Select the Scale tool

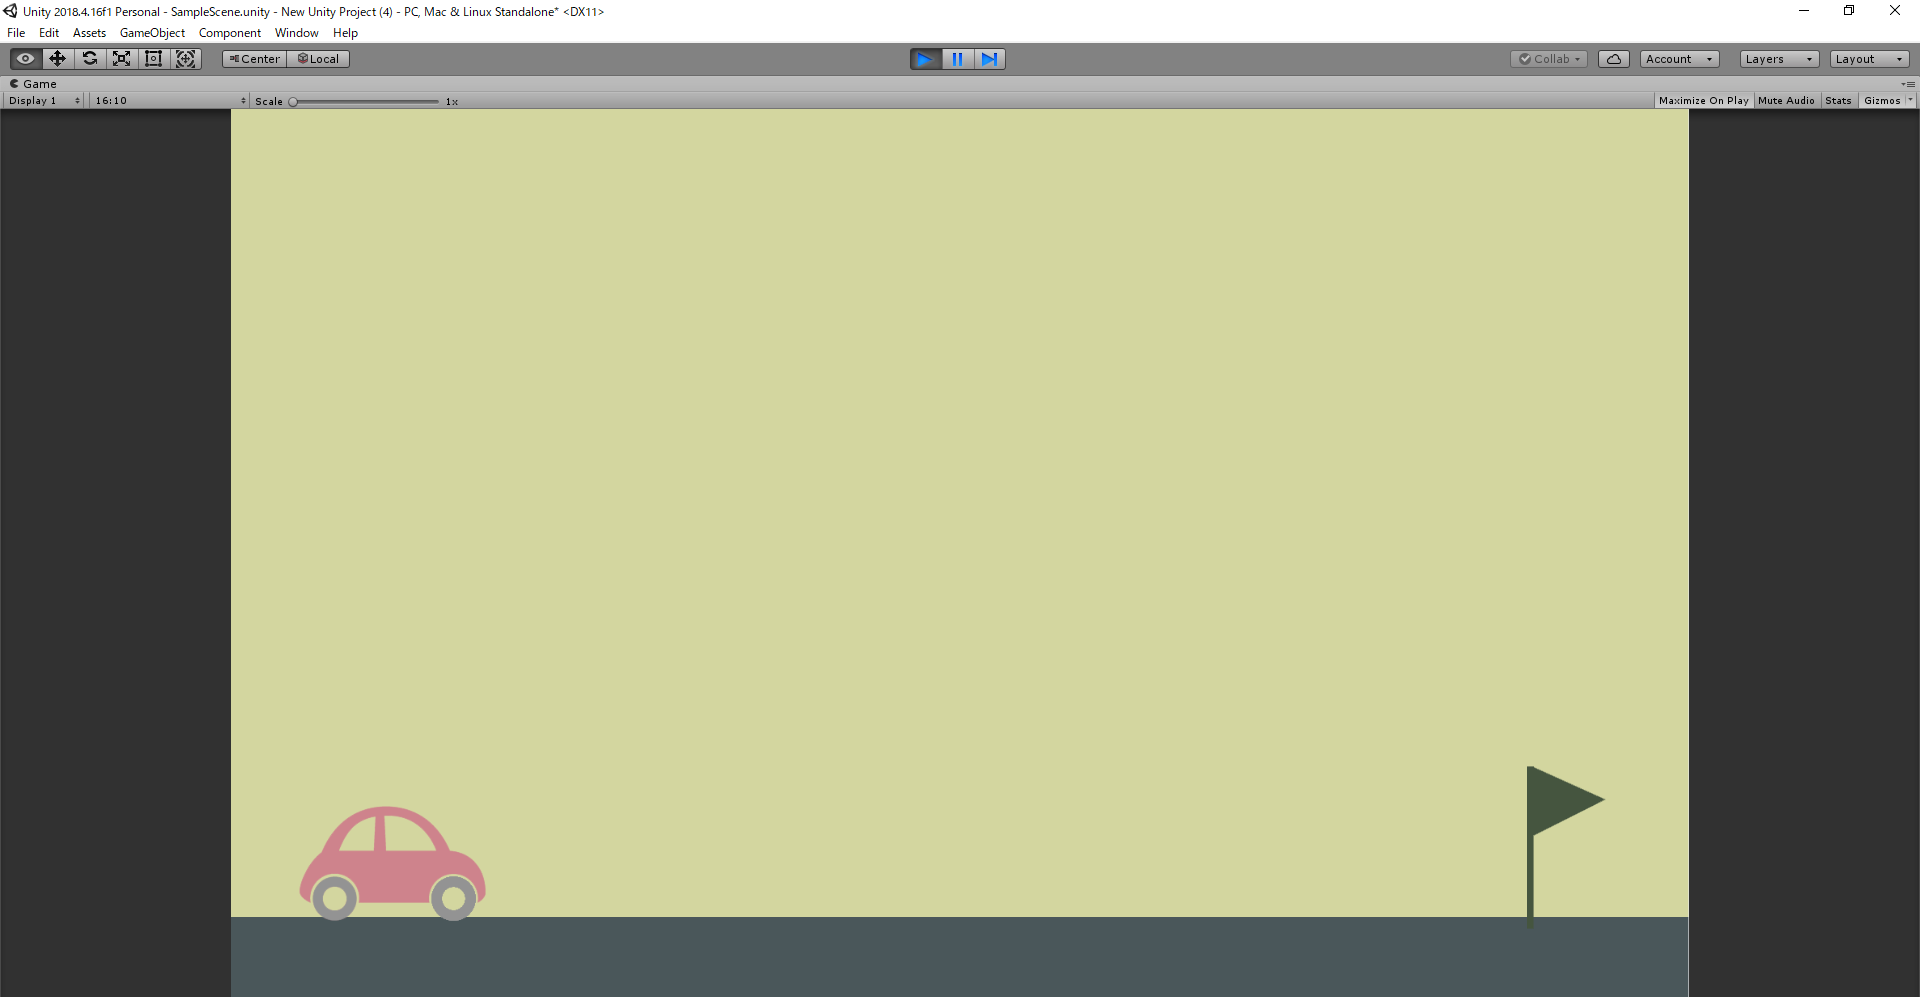(121, 59)
